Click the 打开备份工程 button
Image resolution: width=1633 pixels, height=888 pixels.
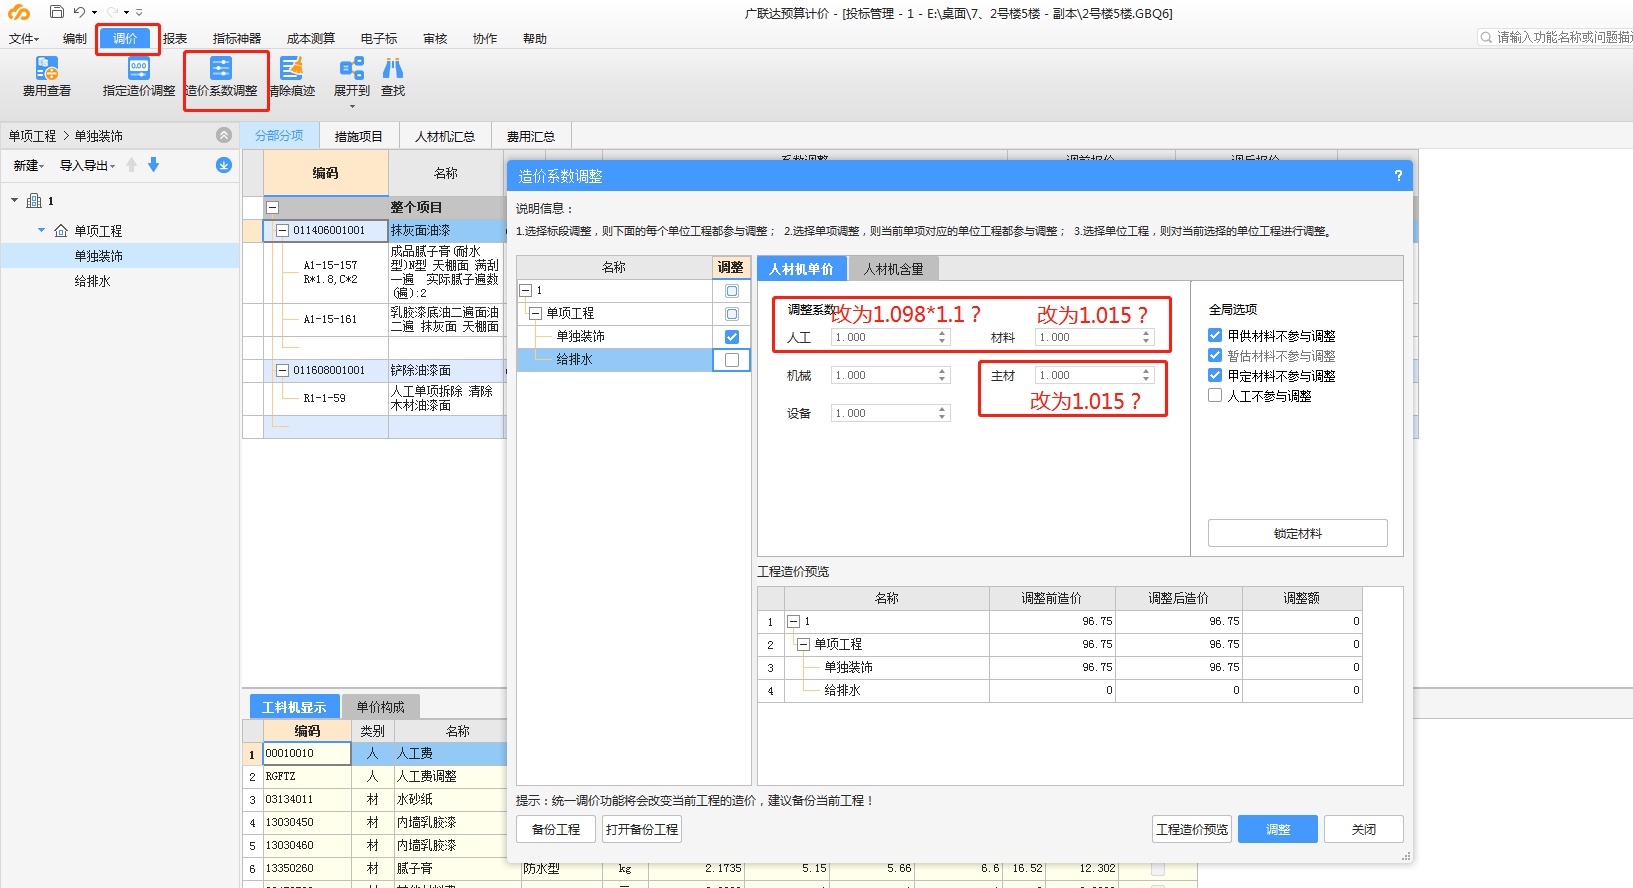point(642,829)
